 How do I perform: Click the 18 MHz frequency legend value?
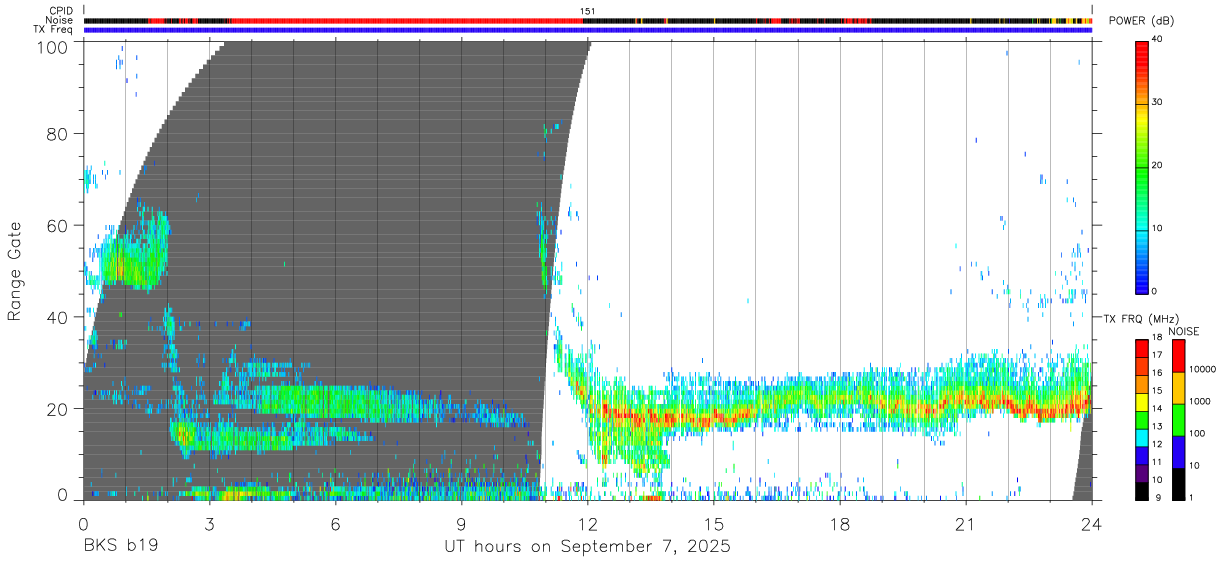(1157, 340)
